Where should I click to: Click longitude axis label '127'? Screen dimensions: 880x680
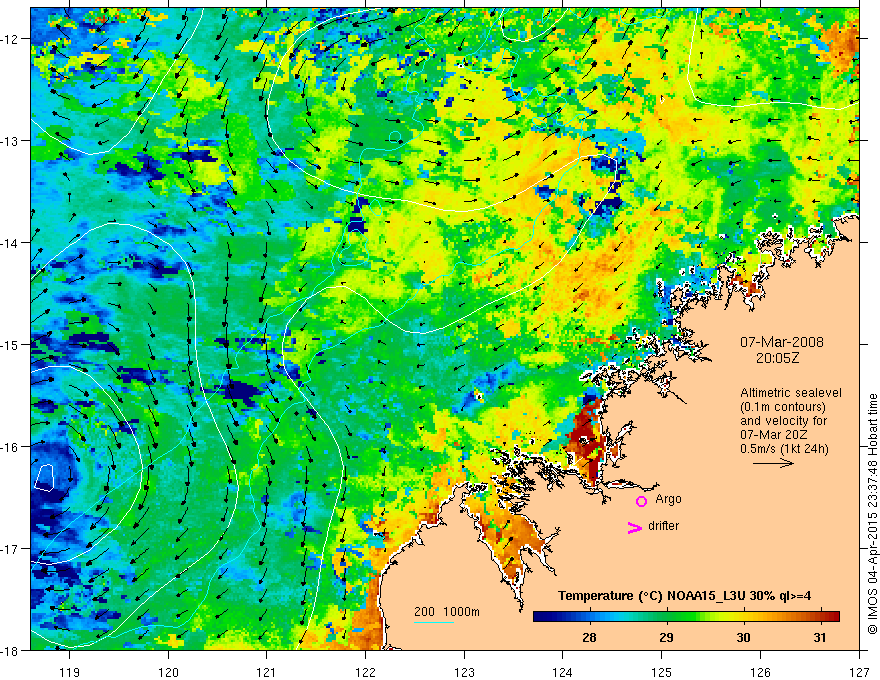click(859, 672)
